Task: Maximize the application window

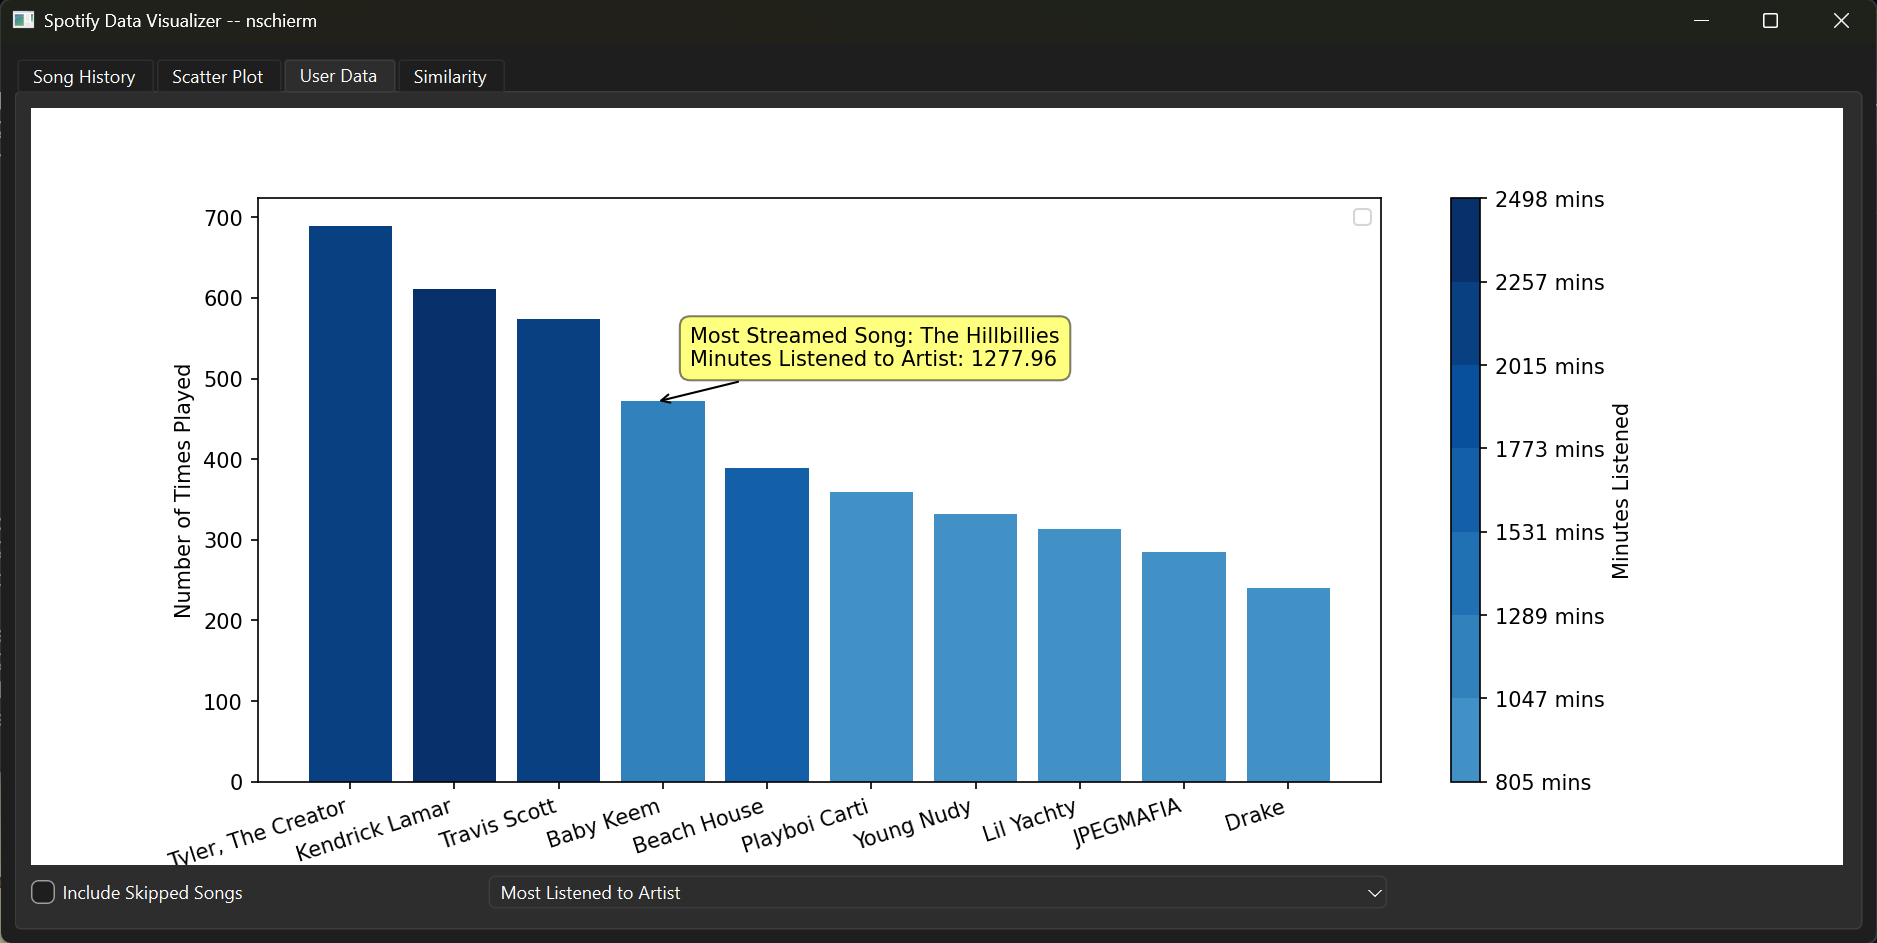Action: (1770, 21)
